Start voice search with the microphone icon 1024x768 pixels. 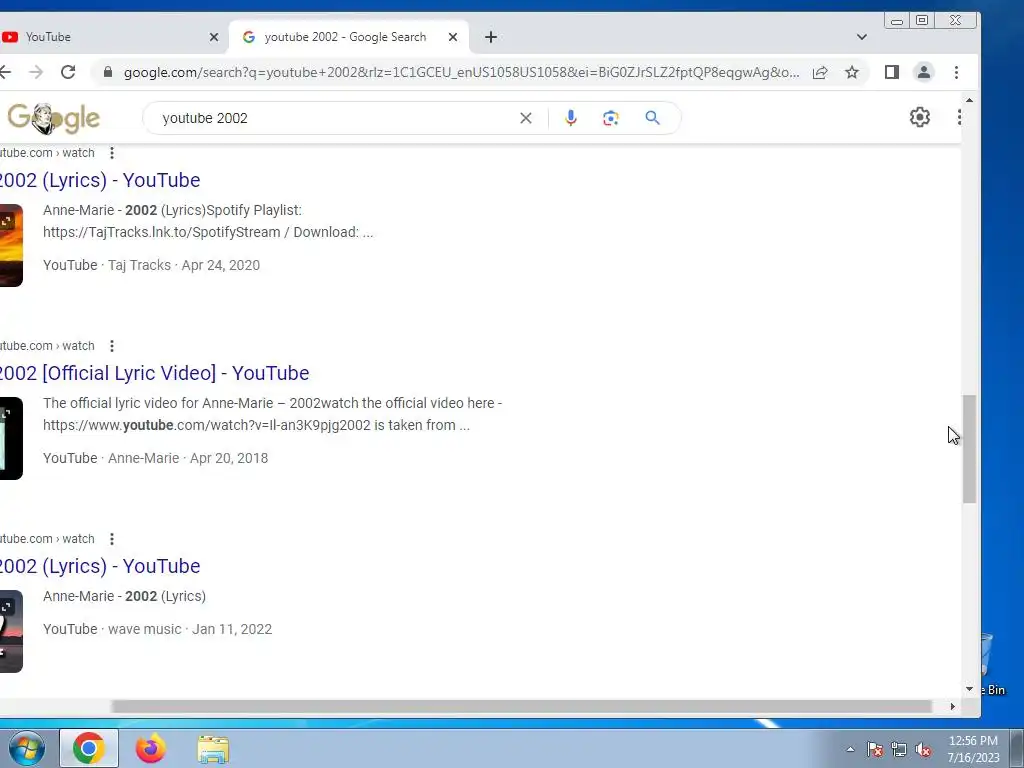tap(571, 118)
